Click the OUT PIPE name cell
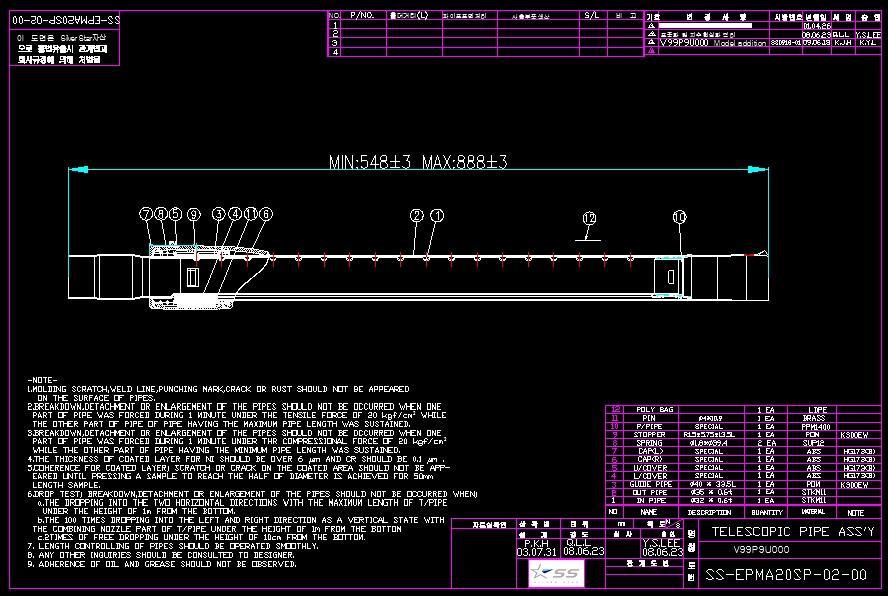Image resolution: width=888 pixels, height=596 pixels. [x=650, y=492]
